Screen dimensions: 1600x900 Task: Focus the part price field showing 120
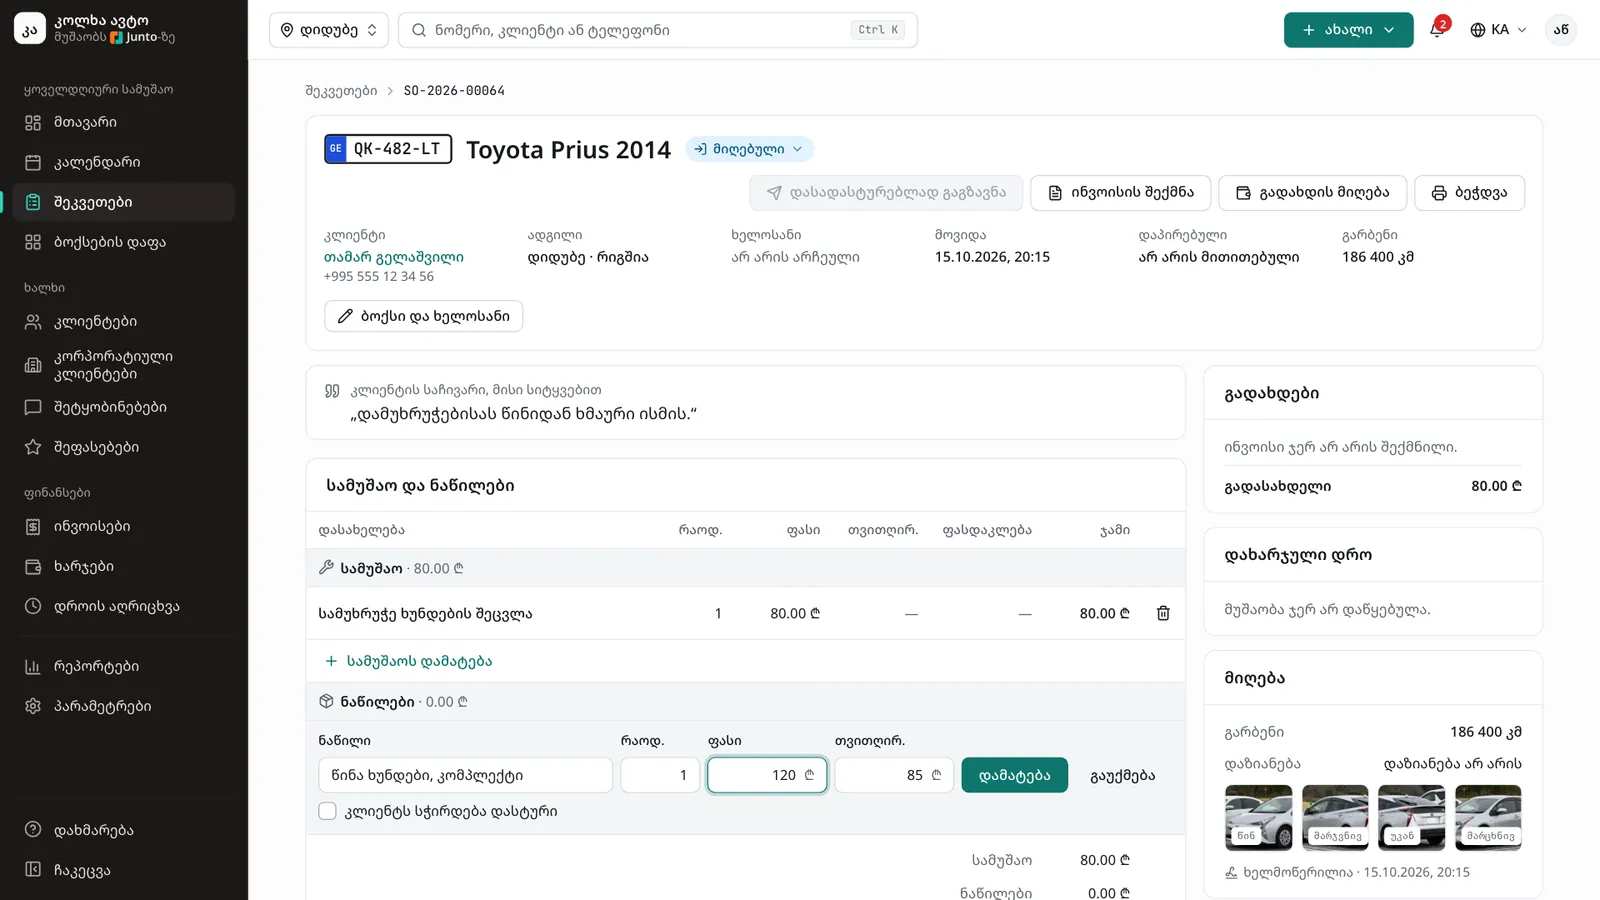767,775
